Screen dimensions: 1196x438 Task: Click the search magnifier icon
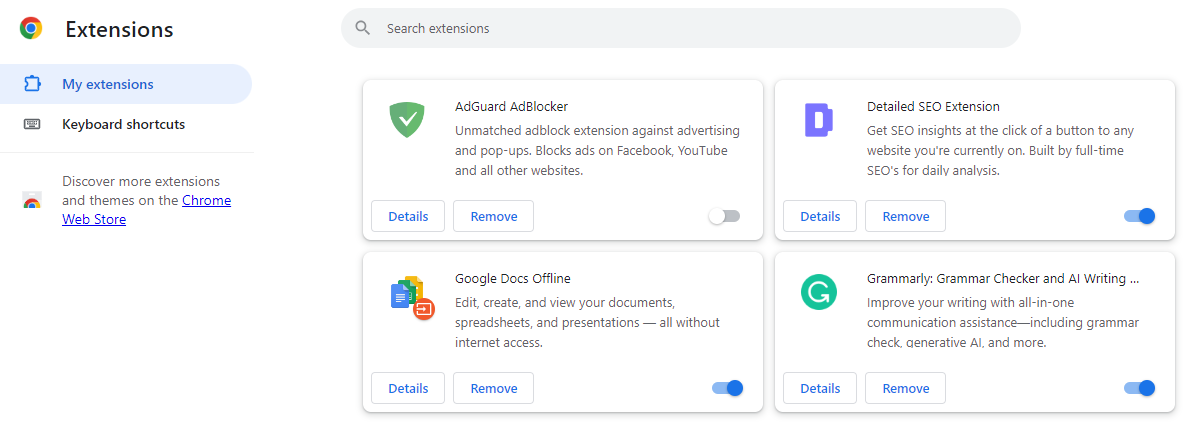pos(363,28)
